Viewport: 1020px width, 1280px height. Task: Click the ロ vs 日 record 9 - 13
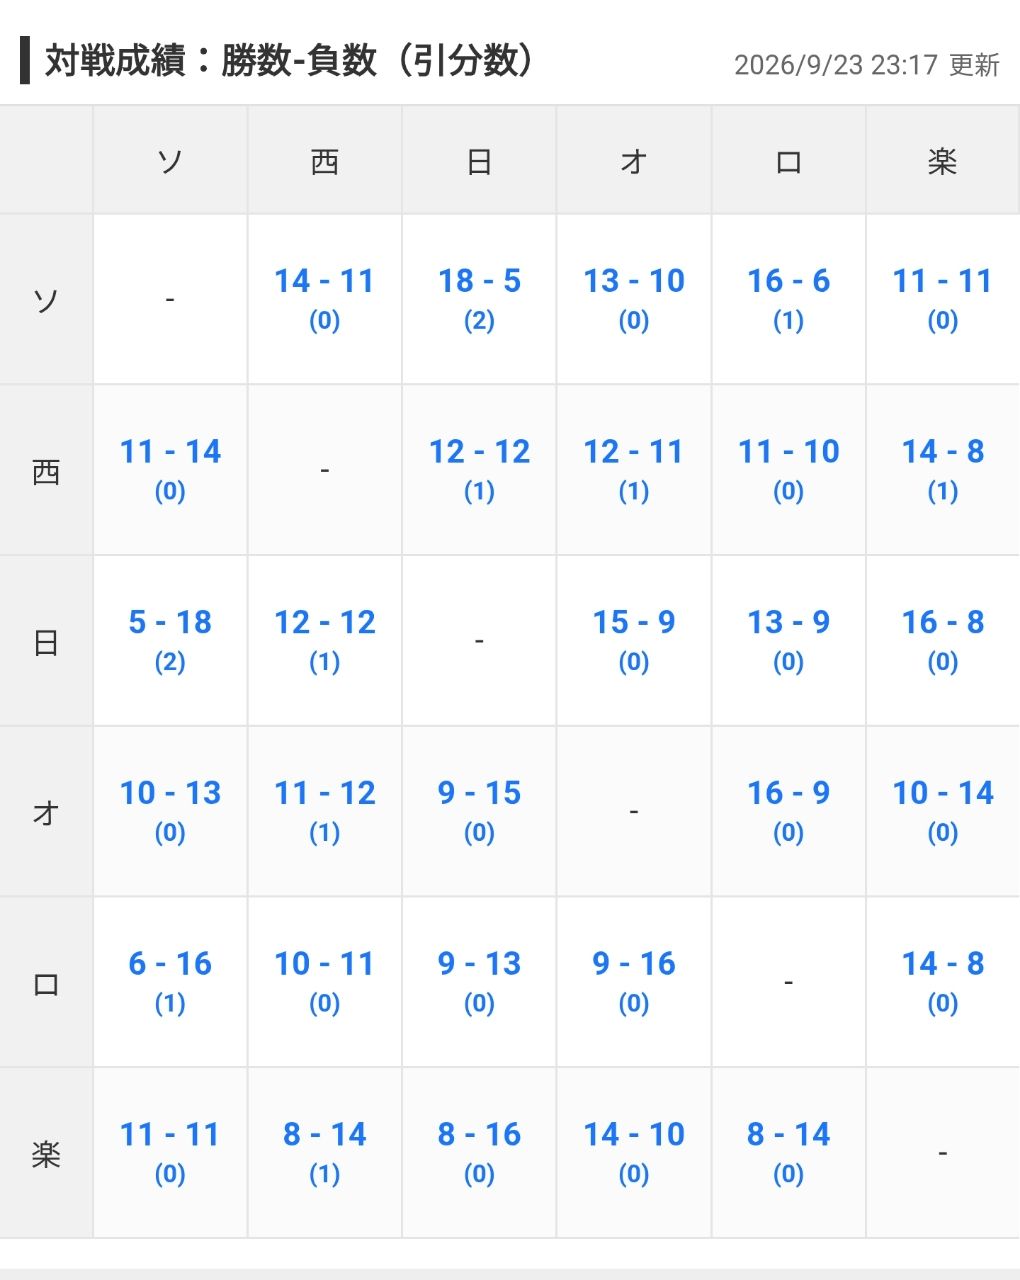479,982
